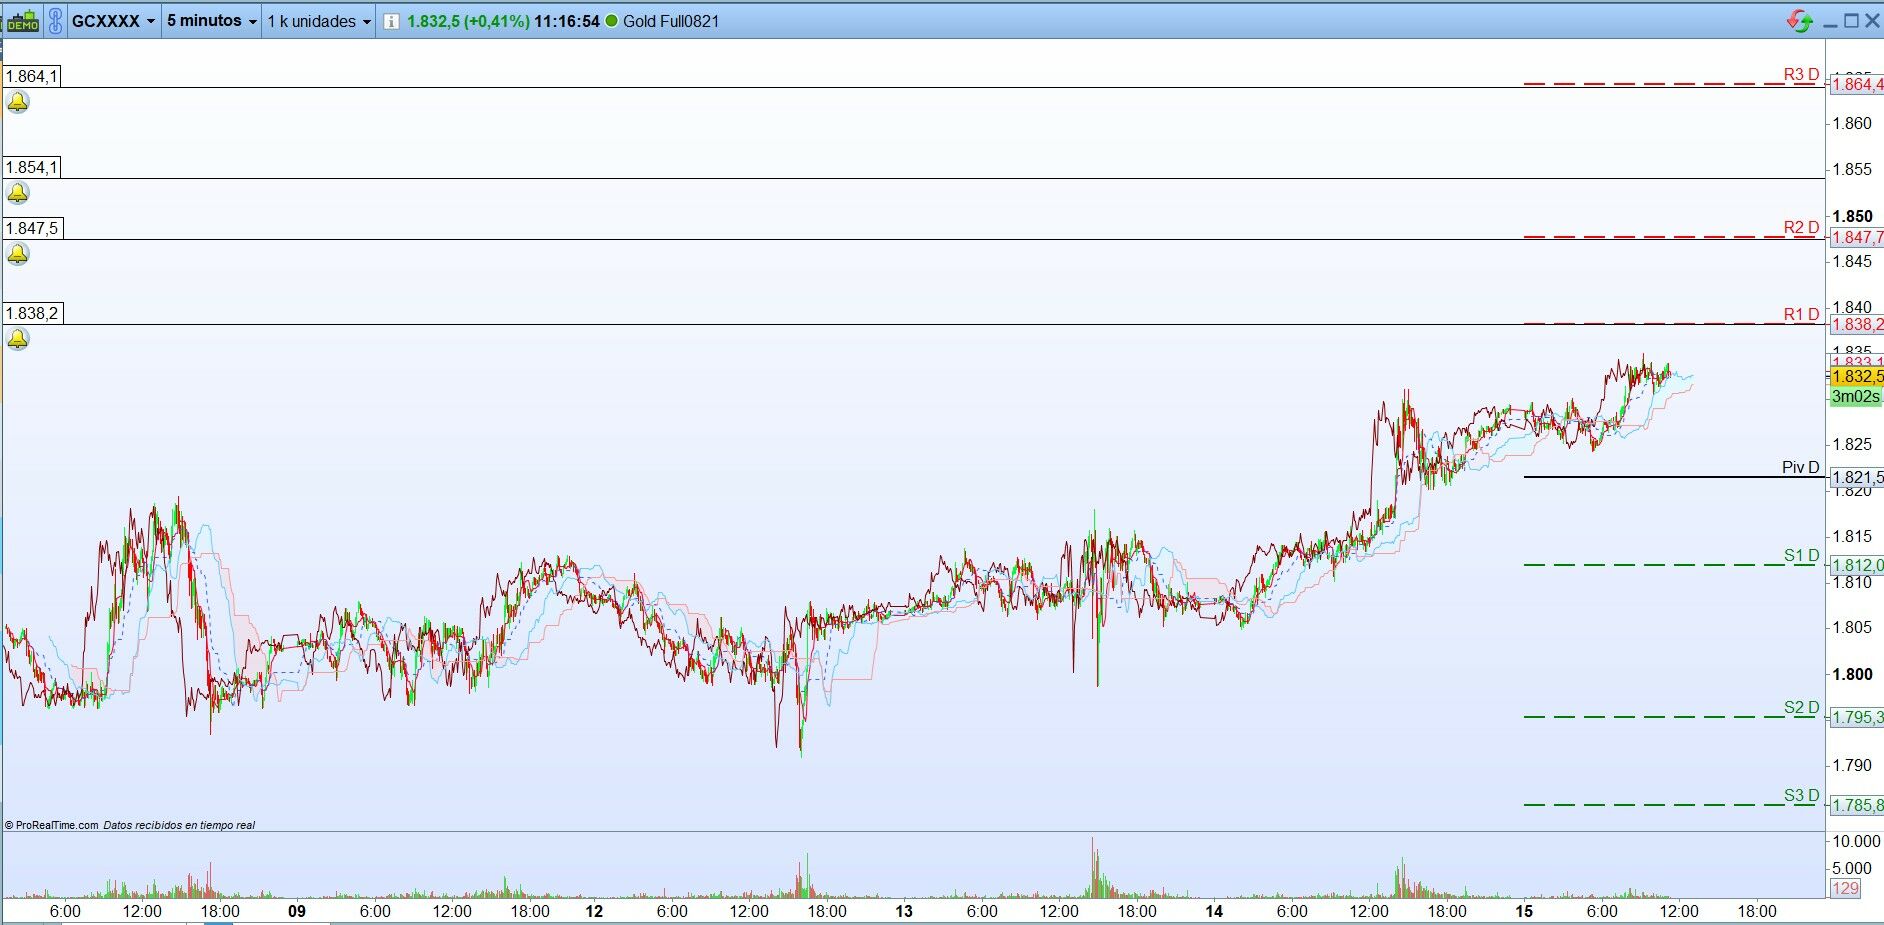Open the 1 k unidades dropdown
The width and height of the screenshot is (1884, 925).
pyautogui.click(x=319, y=21)
